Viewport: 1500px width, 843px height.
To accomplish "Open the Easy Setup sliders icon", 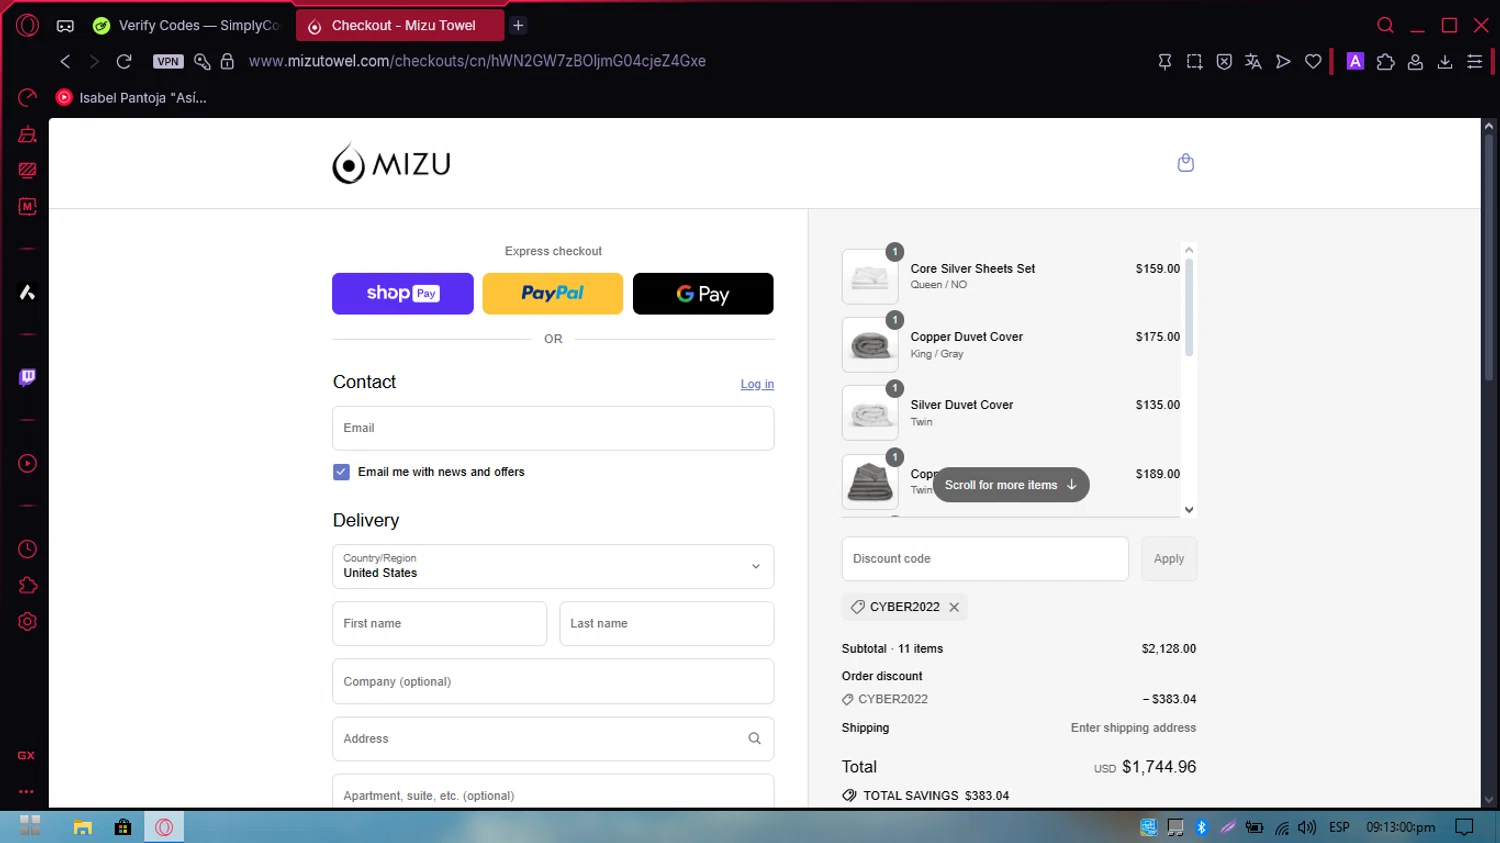I will 1474,62.
